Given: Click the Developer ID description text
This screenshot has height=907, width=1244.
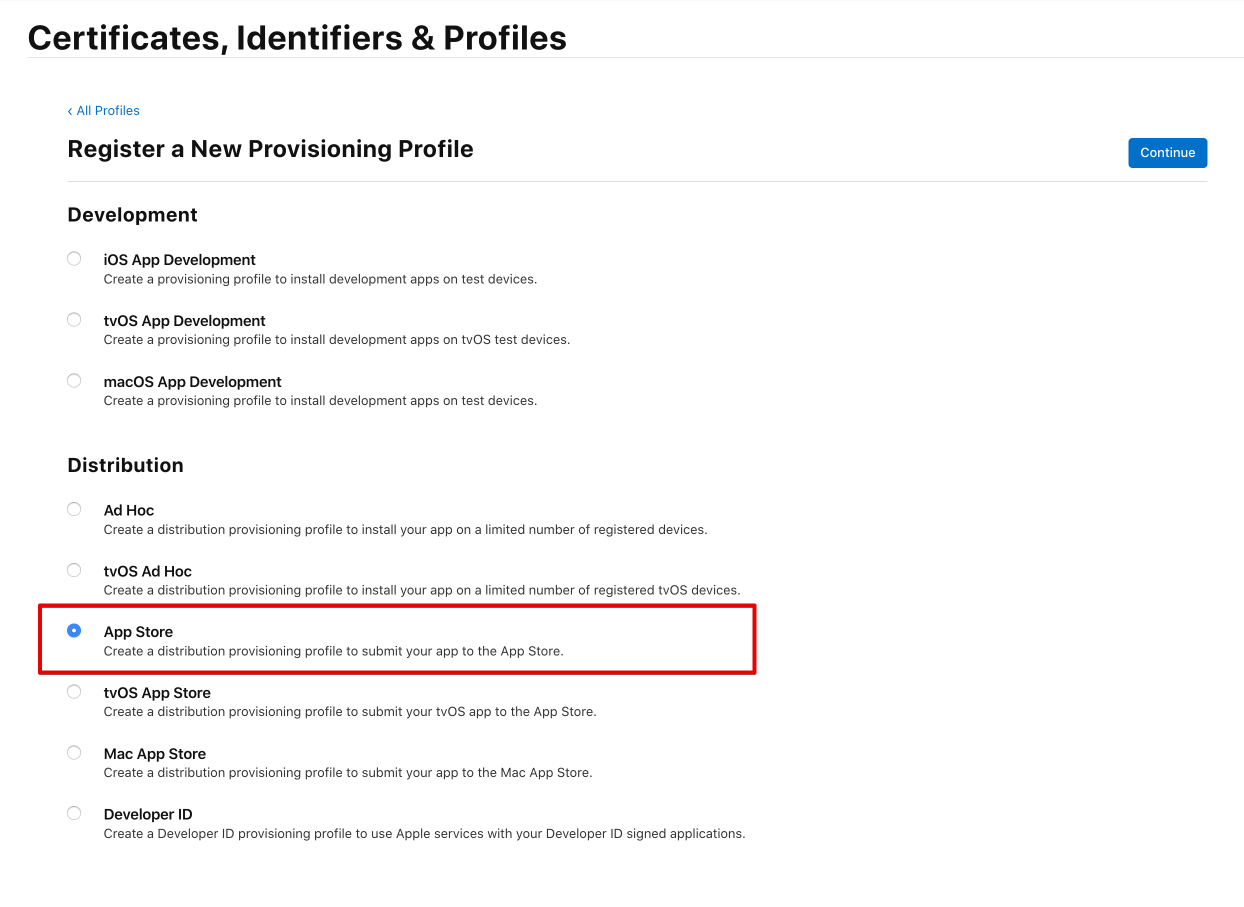Looking at the screenshot, I should coord(425,833).
